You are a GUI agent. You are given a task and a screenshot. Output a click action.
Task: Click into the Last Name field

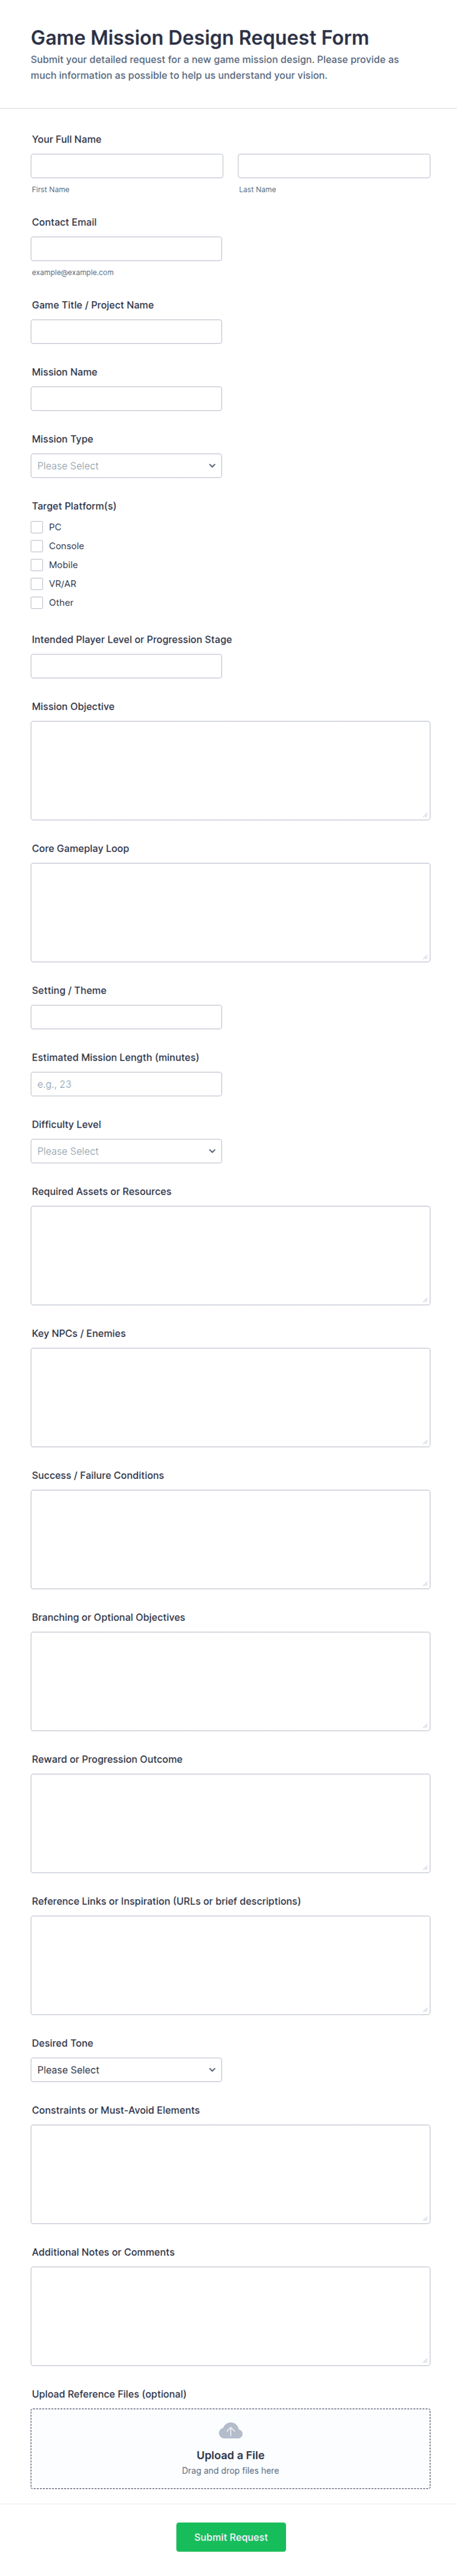click(334, 166)
